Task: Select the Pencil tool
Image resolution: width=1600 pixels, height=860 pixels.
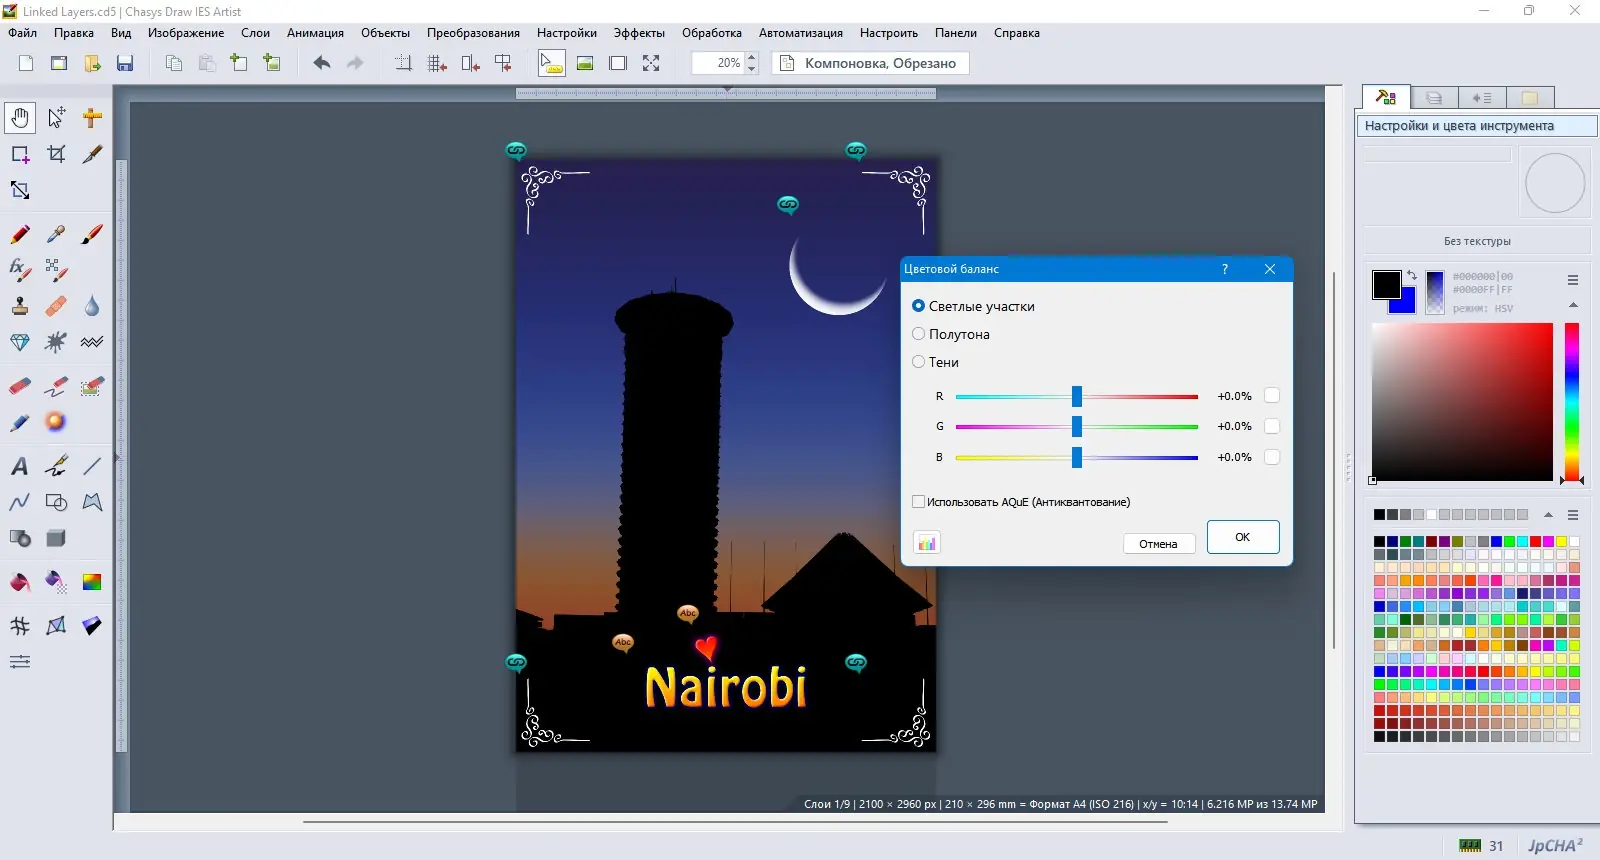Action: (x=20, y=234)
